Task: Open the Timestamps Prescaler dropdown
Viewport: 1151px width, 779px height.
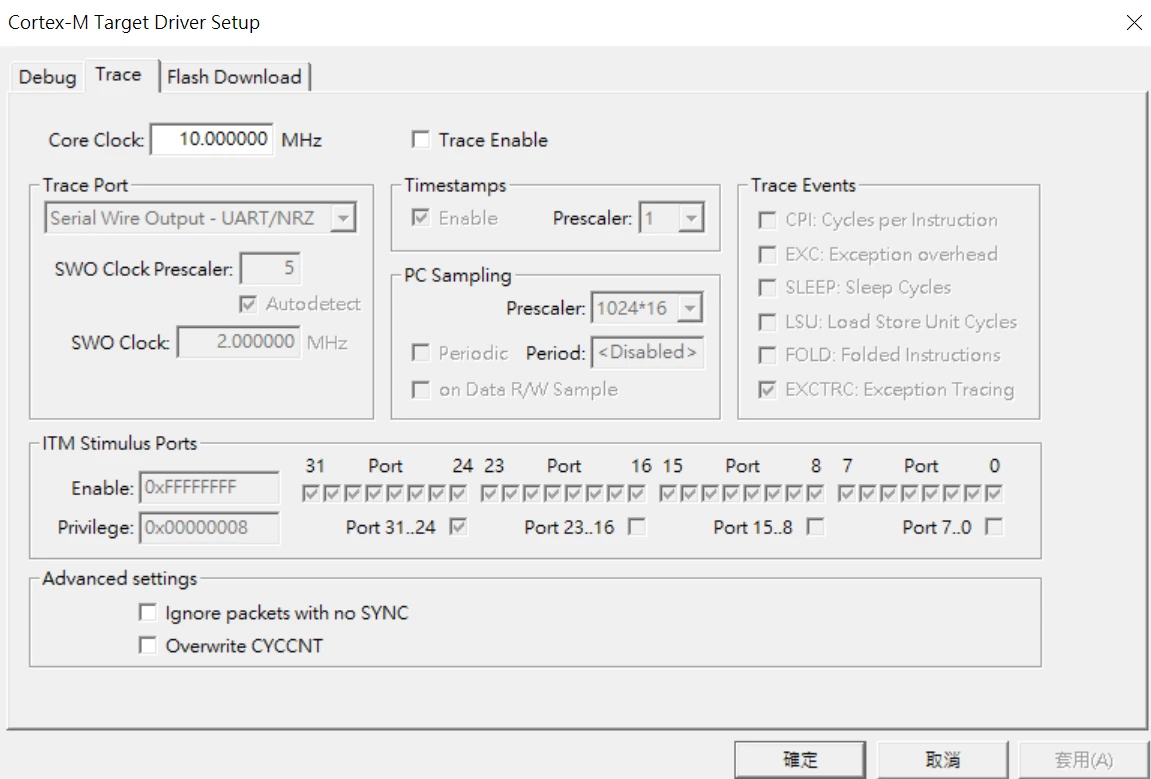Action: point(672,218)
